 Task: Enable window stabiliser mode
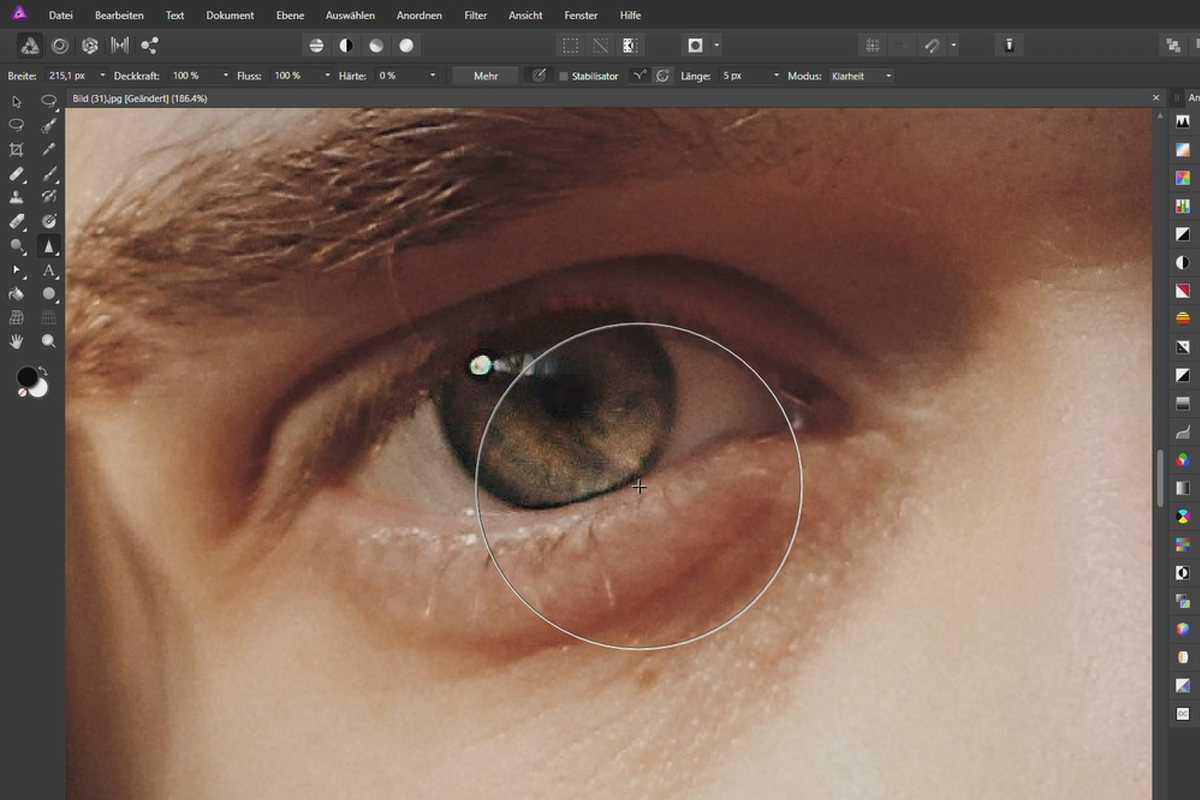click(x=663, y=76)
